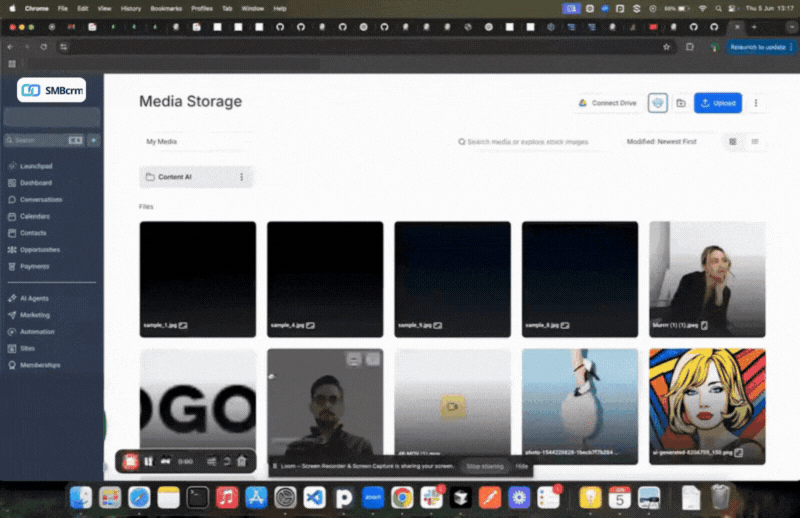The image size is (800, 518).
Task: Open the Modified: Newest First sort dropdown
Action: point(661,141)
